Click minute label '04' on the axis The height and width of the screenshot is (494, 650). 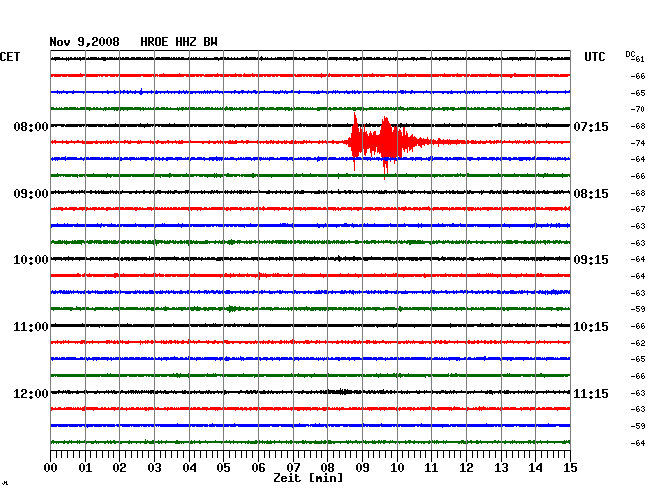[189, 468]
